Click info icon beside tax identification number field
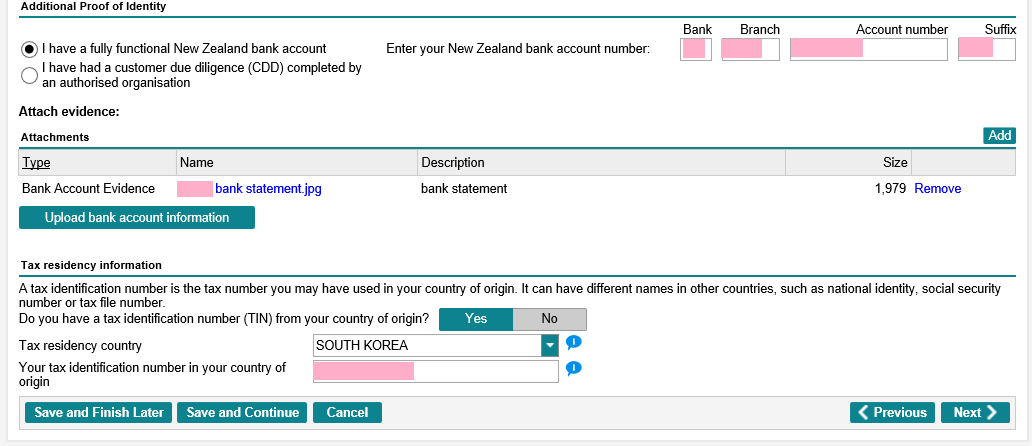 click(x=573, y=369)
